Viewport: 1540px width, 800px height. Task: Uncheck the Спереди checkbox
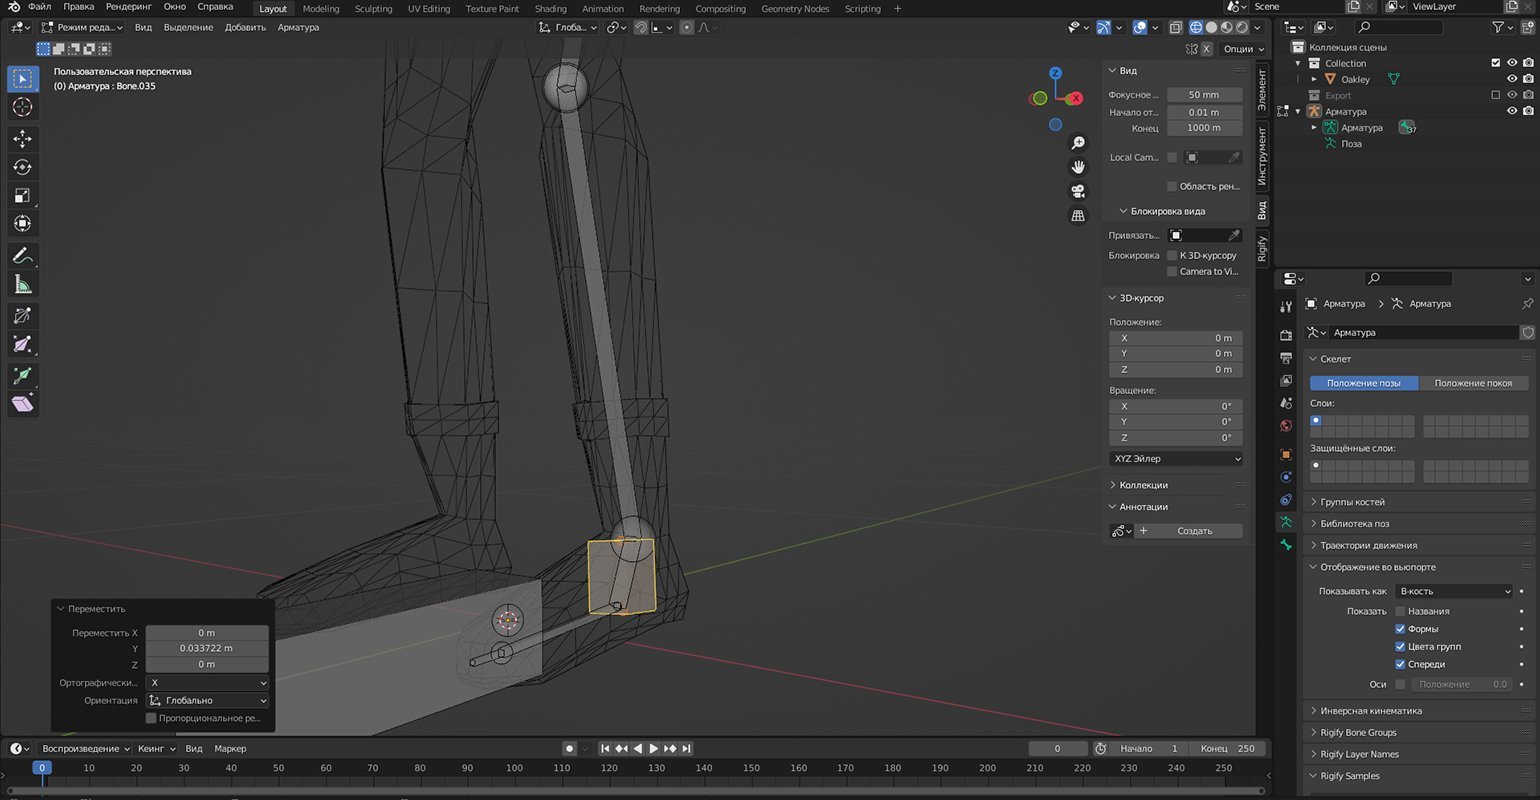(1400, 664)
